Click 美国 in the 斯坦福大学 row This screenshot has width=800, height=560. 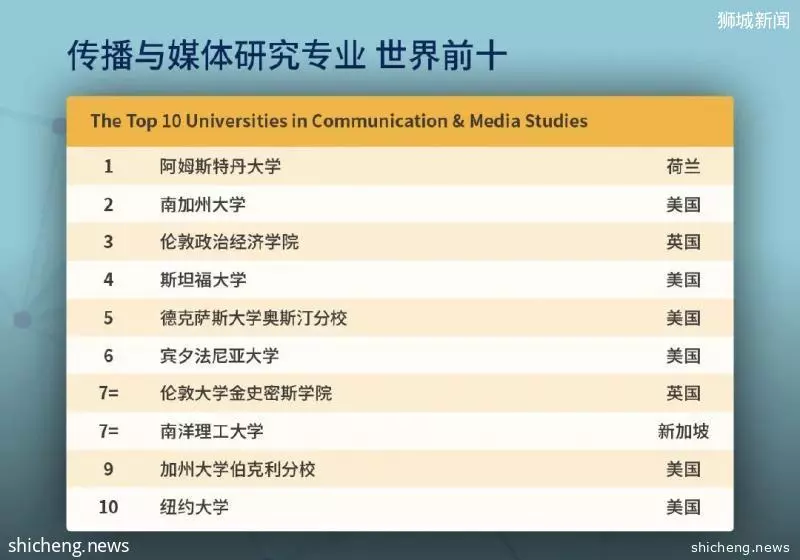(x=683, y=279)
